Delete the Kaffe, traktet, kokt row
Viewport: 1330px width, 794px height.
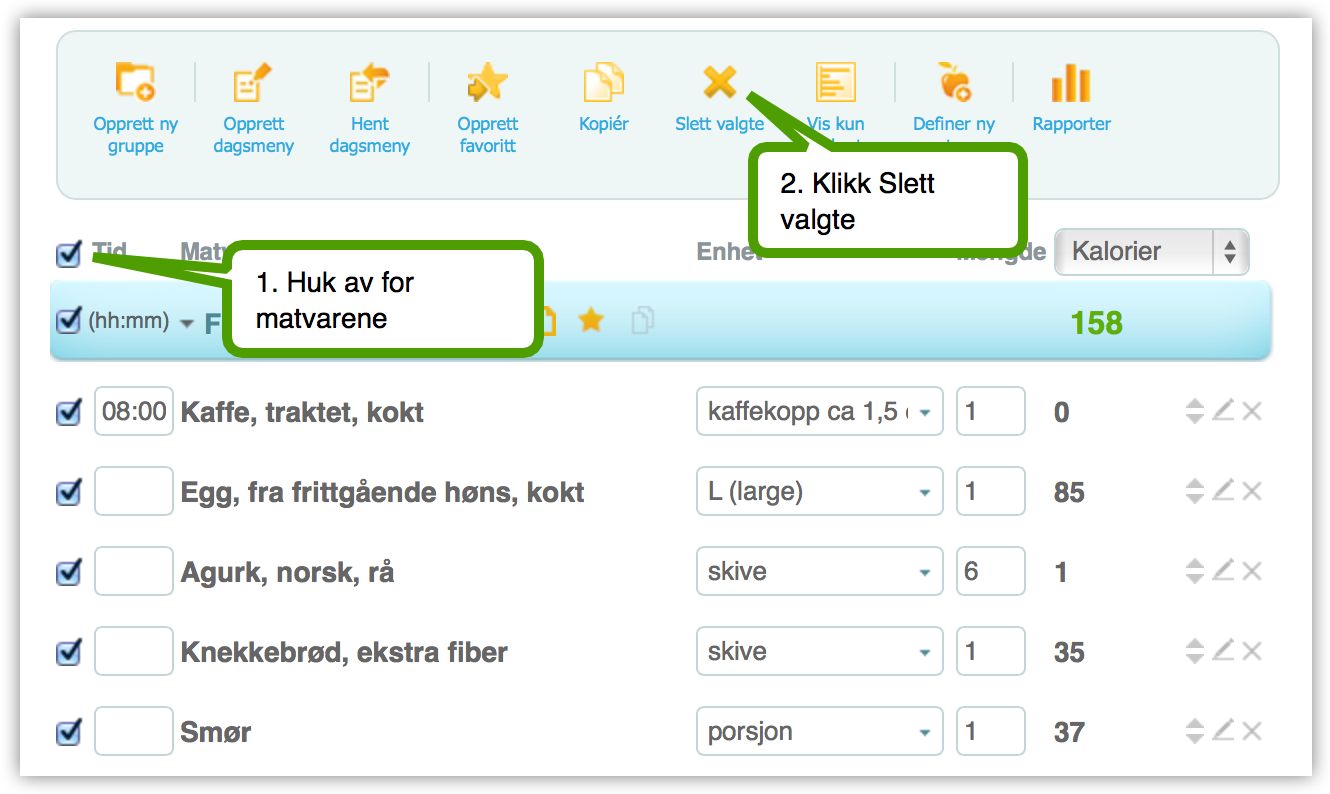1252,411
